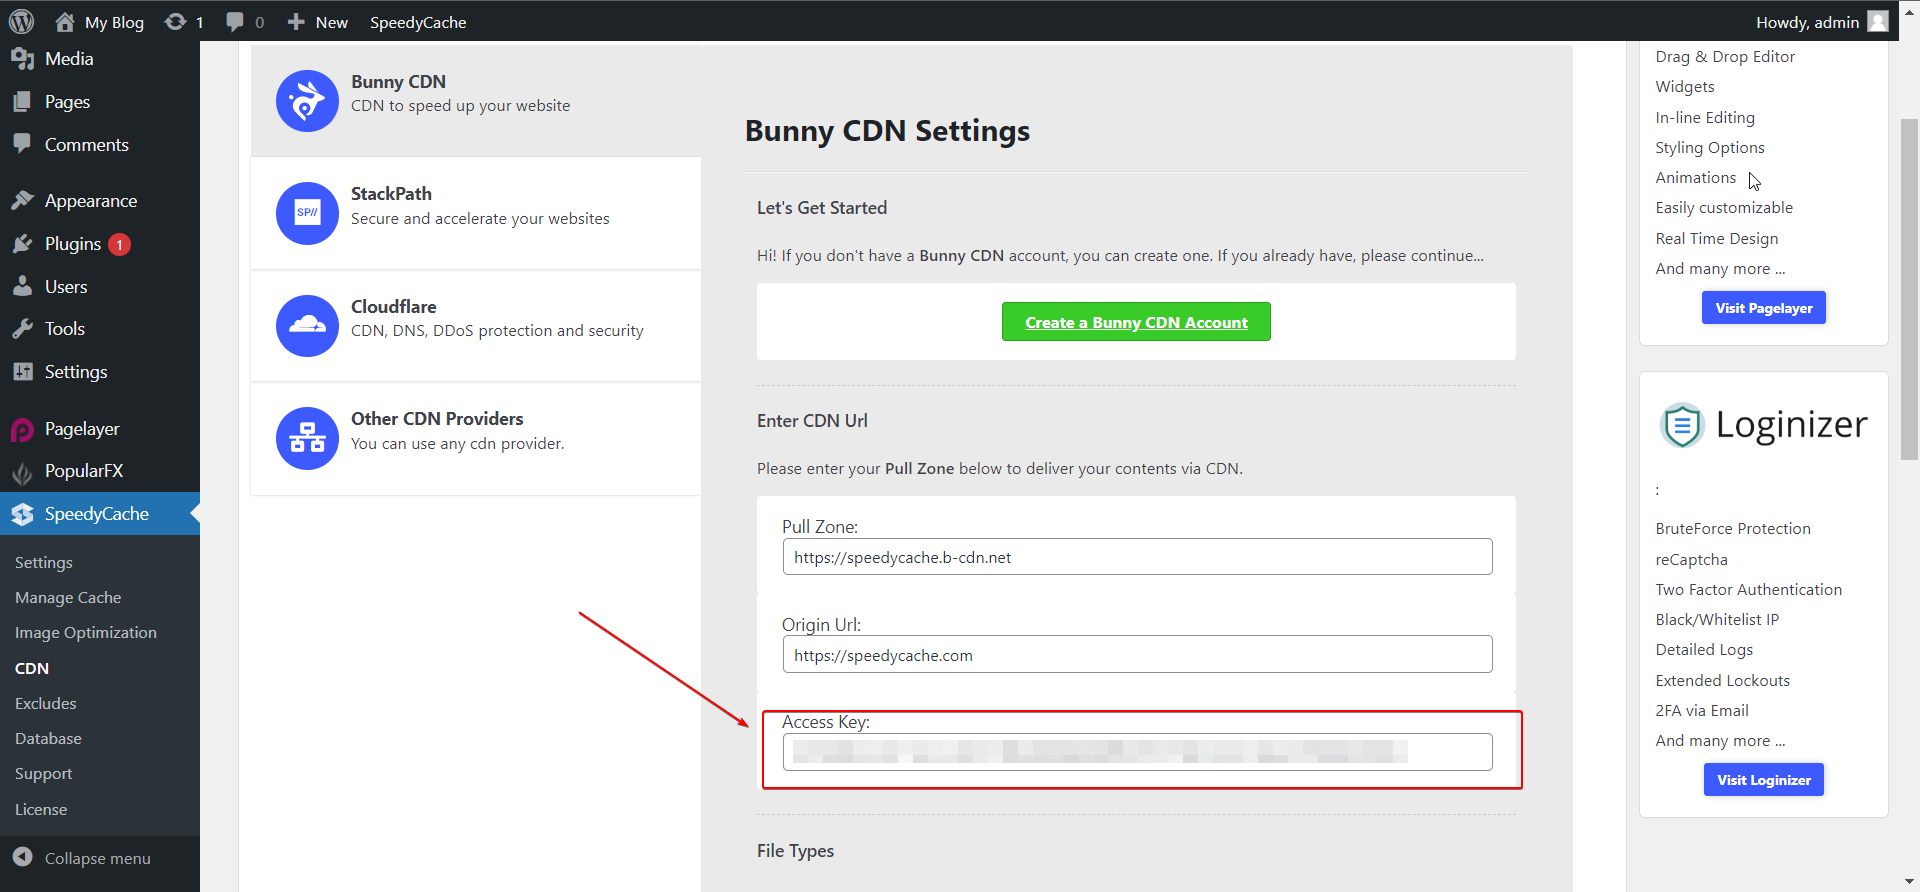Click the Pull Zone input field
Image resolution: width=1920 pixels, height=892 pixels.
[1137, 557]
